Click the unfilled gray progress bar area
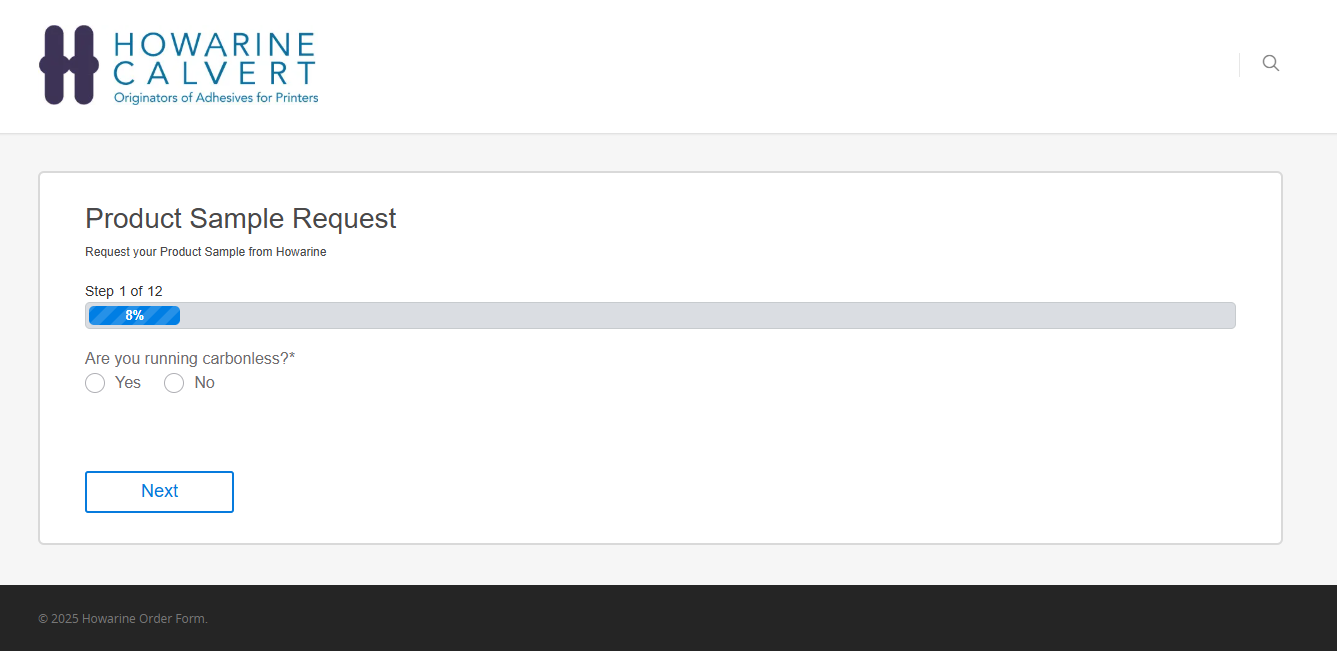The height and width of the screenshot is (651, 1337). [700, 316]
